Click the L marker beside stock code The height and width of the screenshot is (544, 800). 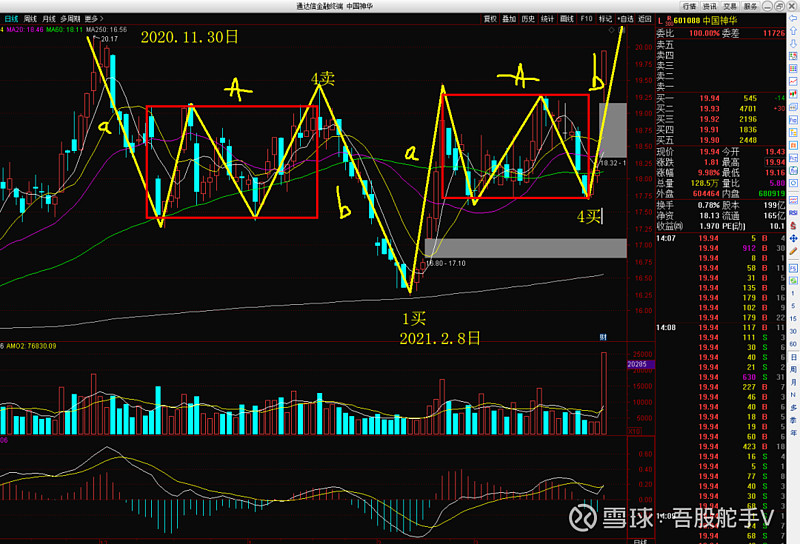click(660, 21)
